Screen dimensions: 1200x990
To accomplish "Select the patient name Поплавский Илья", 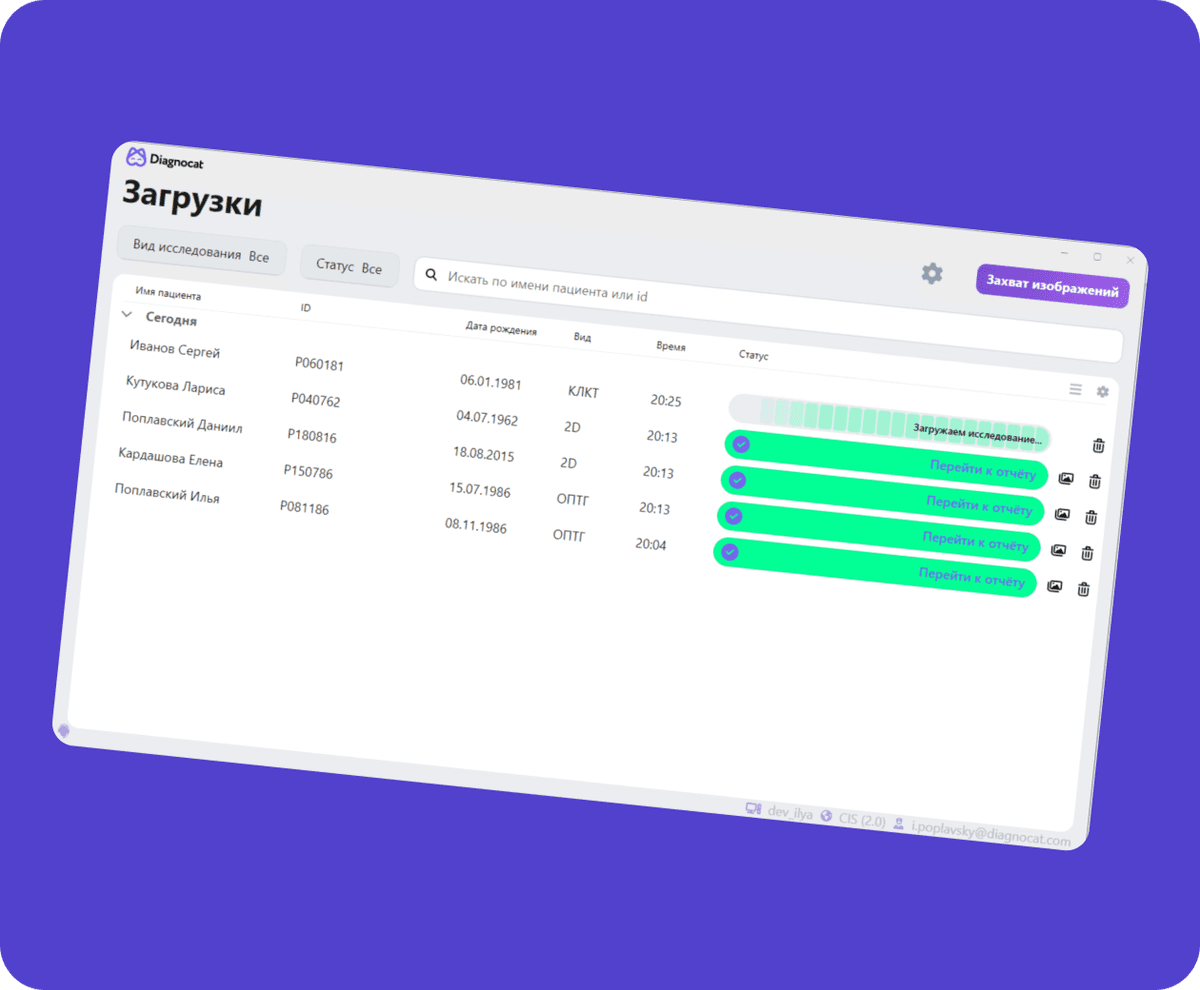I will (167, 494).
